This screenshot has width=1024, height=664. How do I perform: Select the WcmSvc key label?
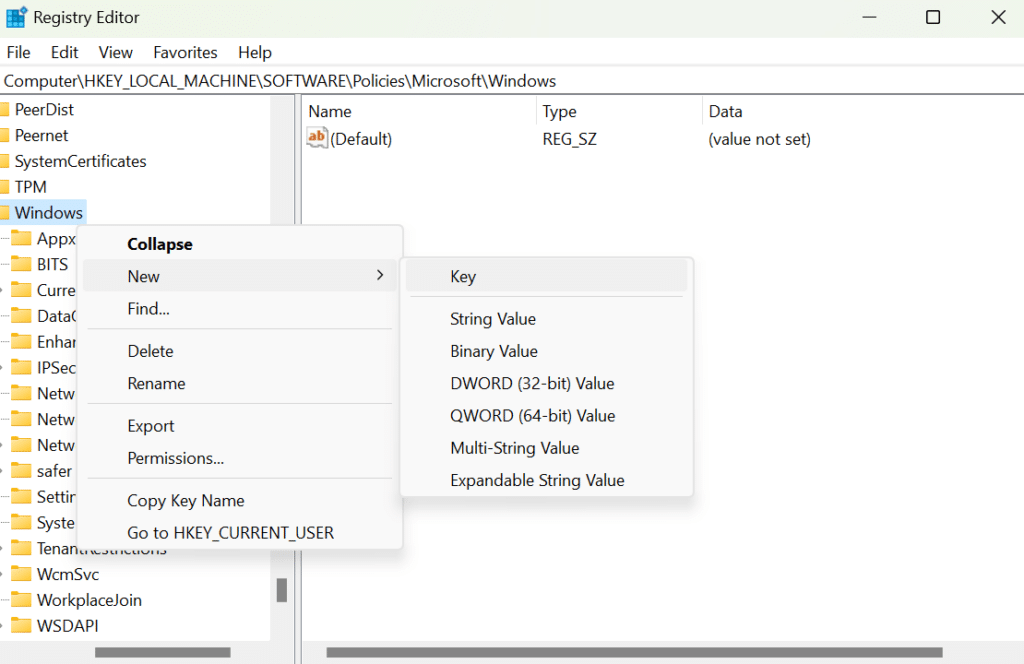[x=68, y=574]
